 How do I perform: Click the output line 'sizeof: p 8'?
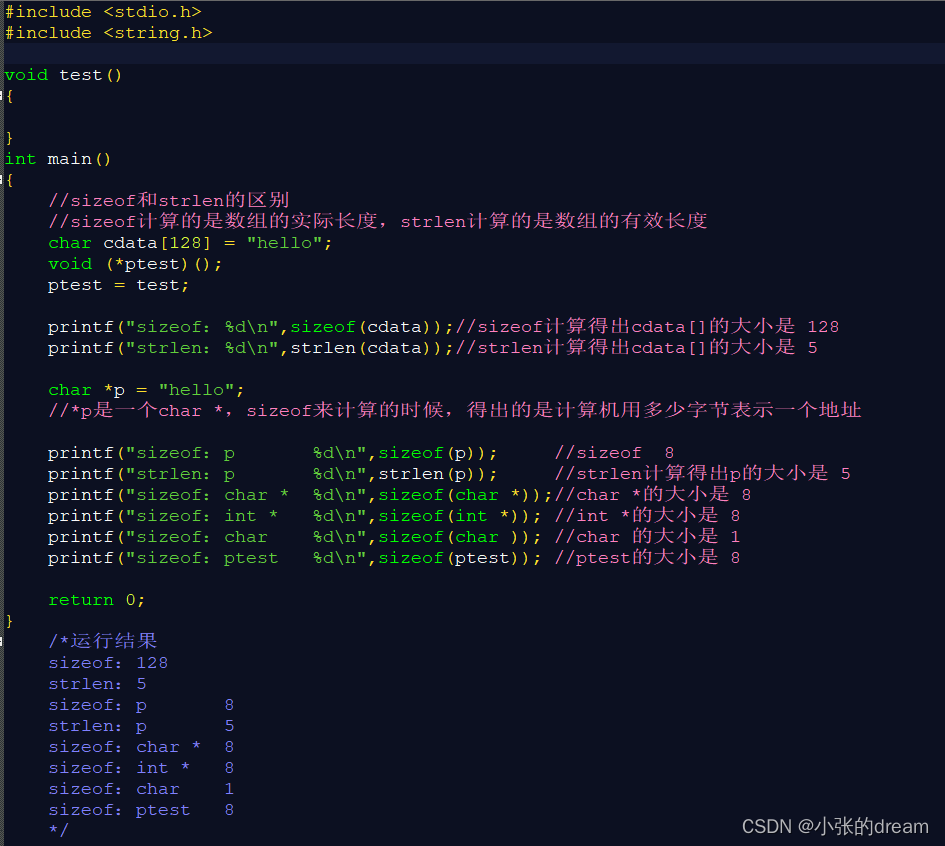[141, 705]
